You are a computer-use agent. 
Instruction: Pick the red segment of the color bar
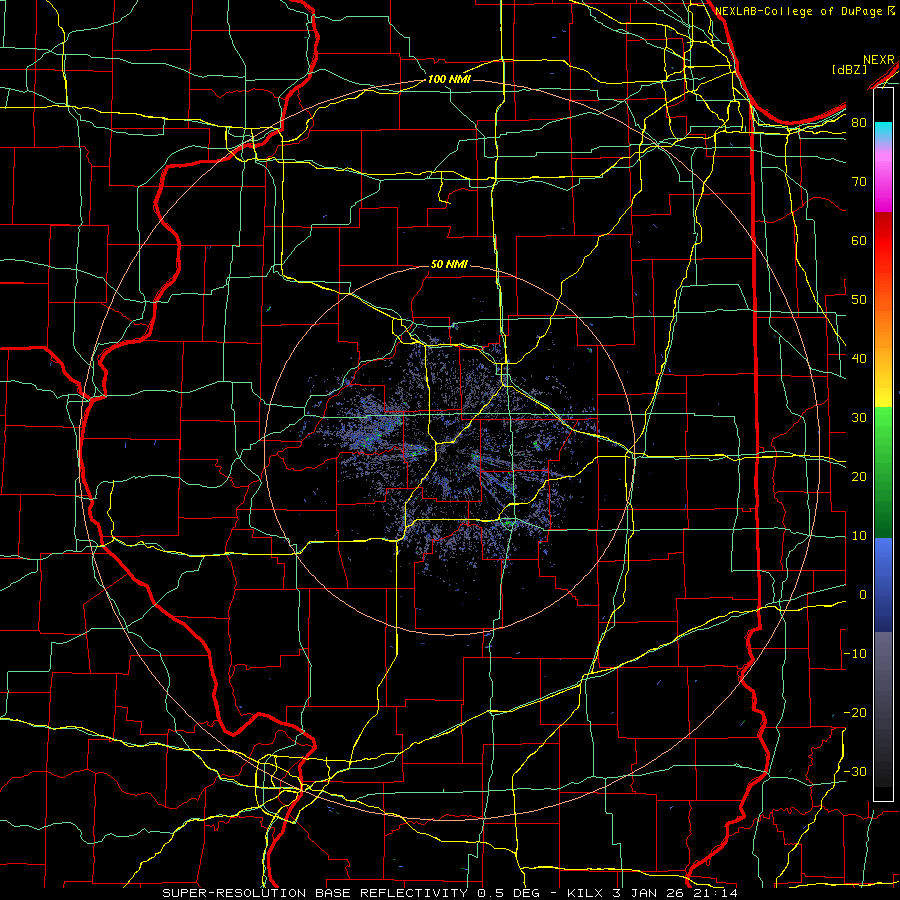pos(883,241)
